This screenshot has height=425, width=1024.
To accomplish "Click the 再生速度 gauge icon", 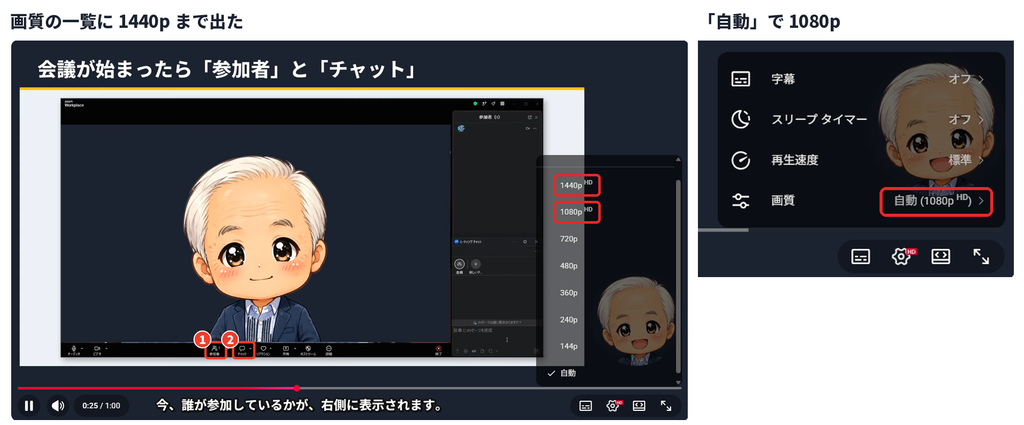I will 741,160.
